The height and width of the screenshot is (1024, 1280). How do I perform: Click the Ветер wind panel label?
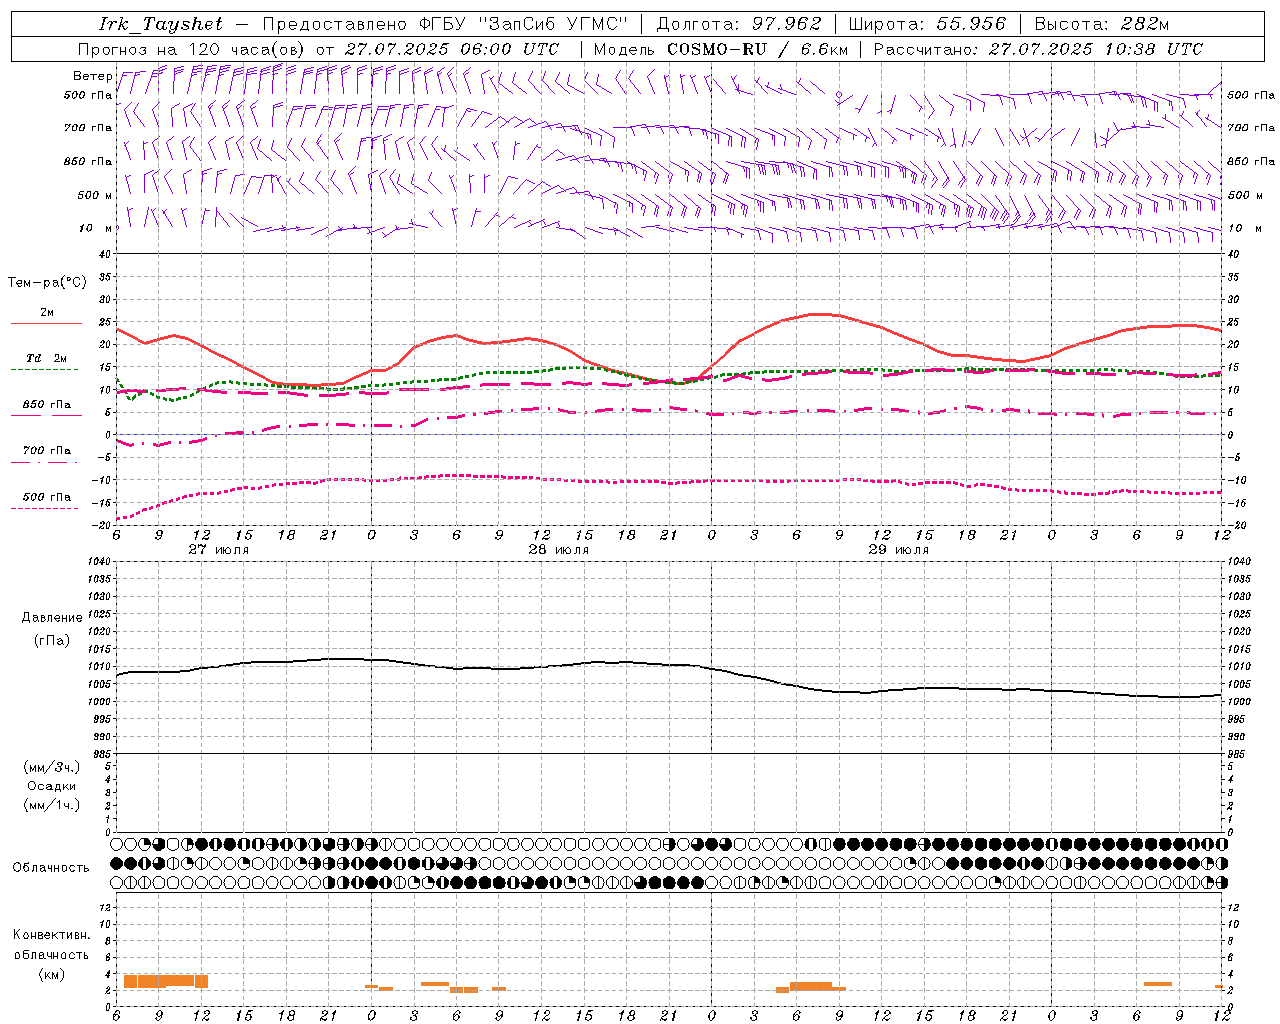[92, 76]
